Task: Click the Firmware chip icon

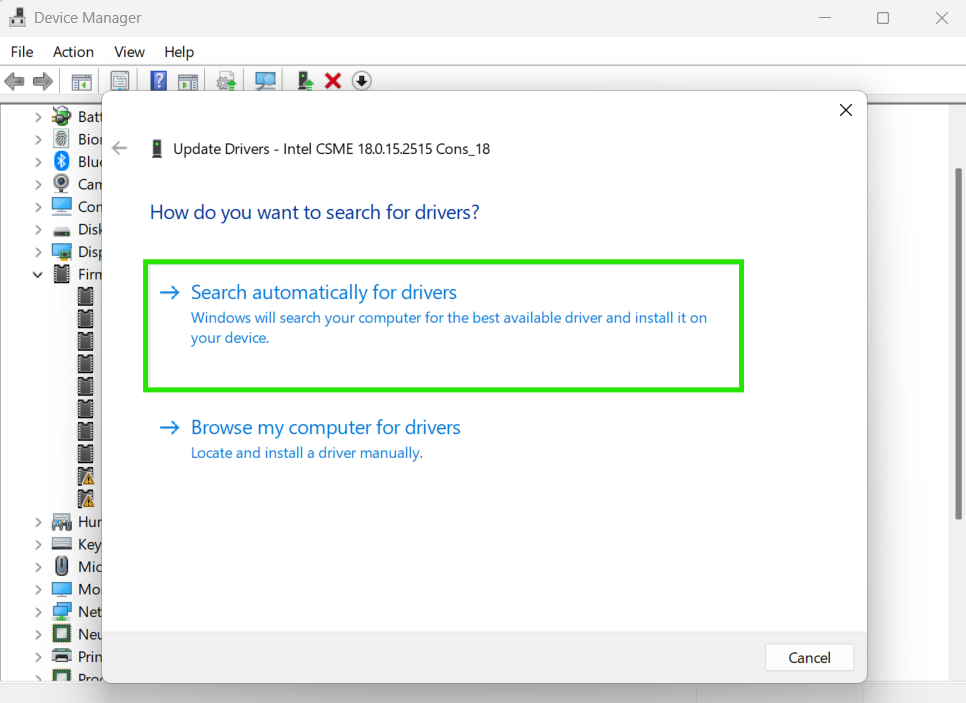Action: [62, 274]
